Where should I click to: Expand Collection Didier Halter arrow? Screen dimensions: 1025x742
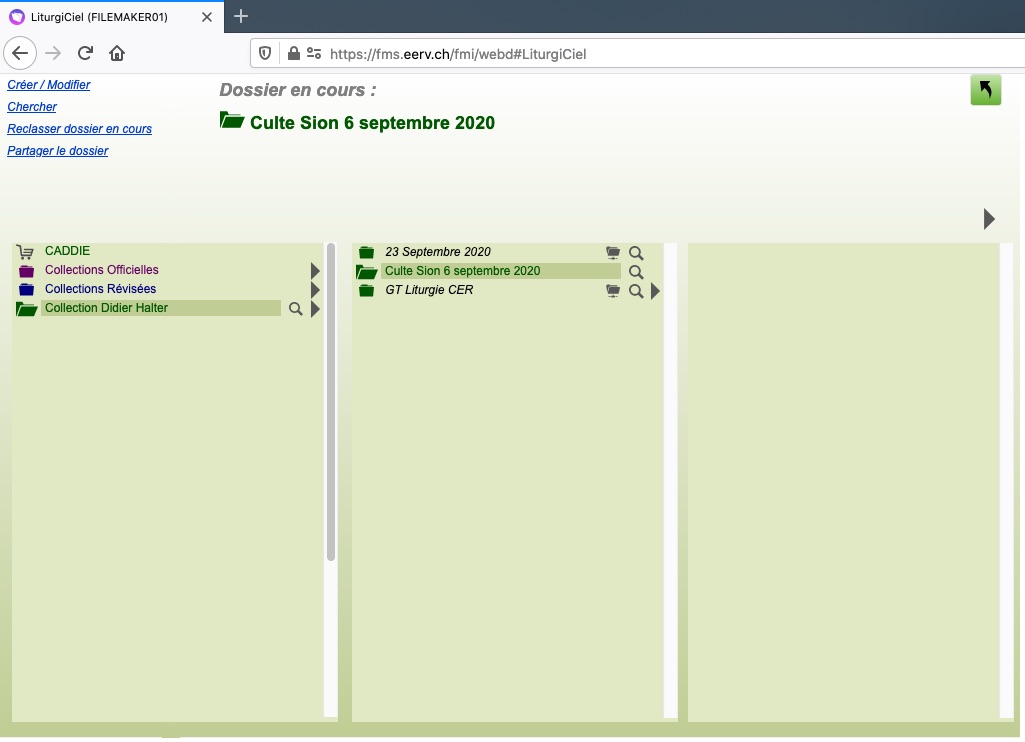click(x=315, y=310)
